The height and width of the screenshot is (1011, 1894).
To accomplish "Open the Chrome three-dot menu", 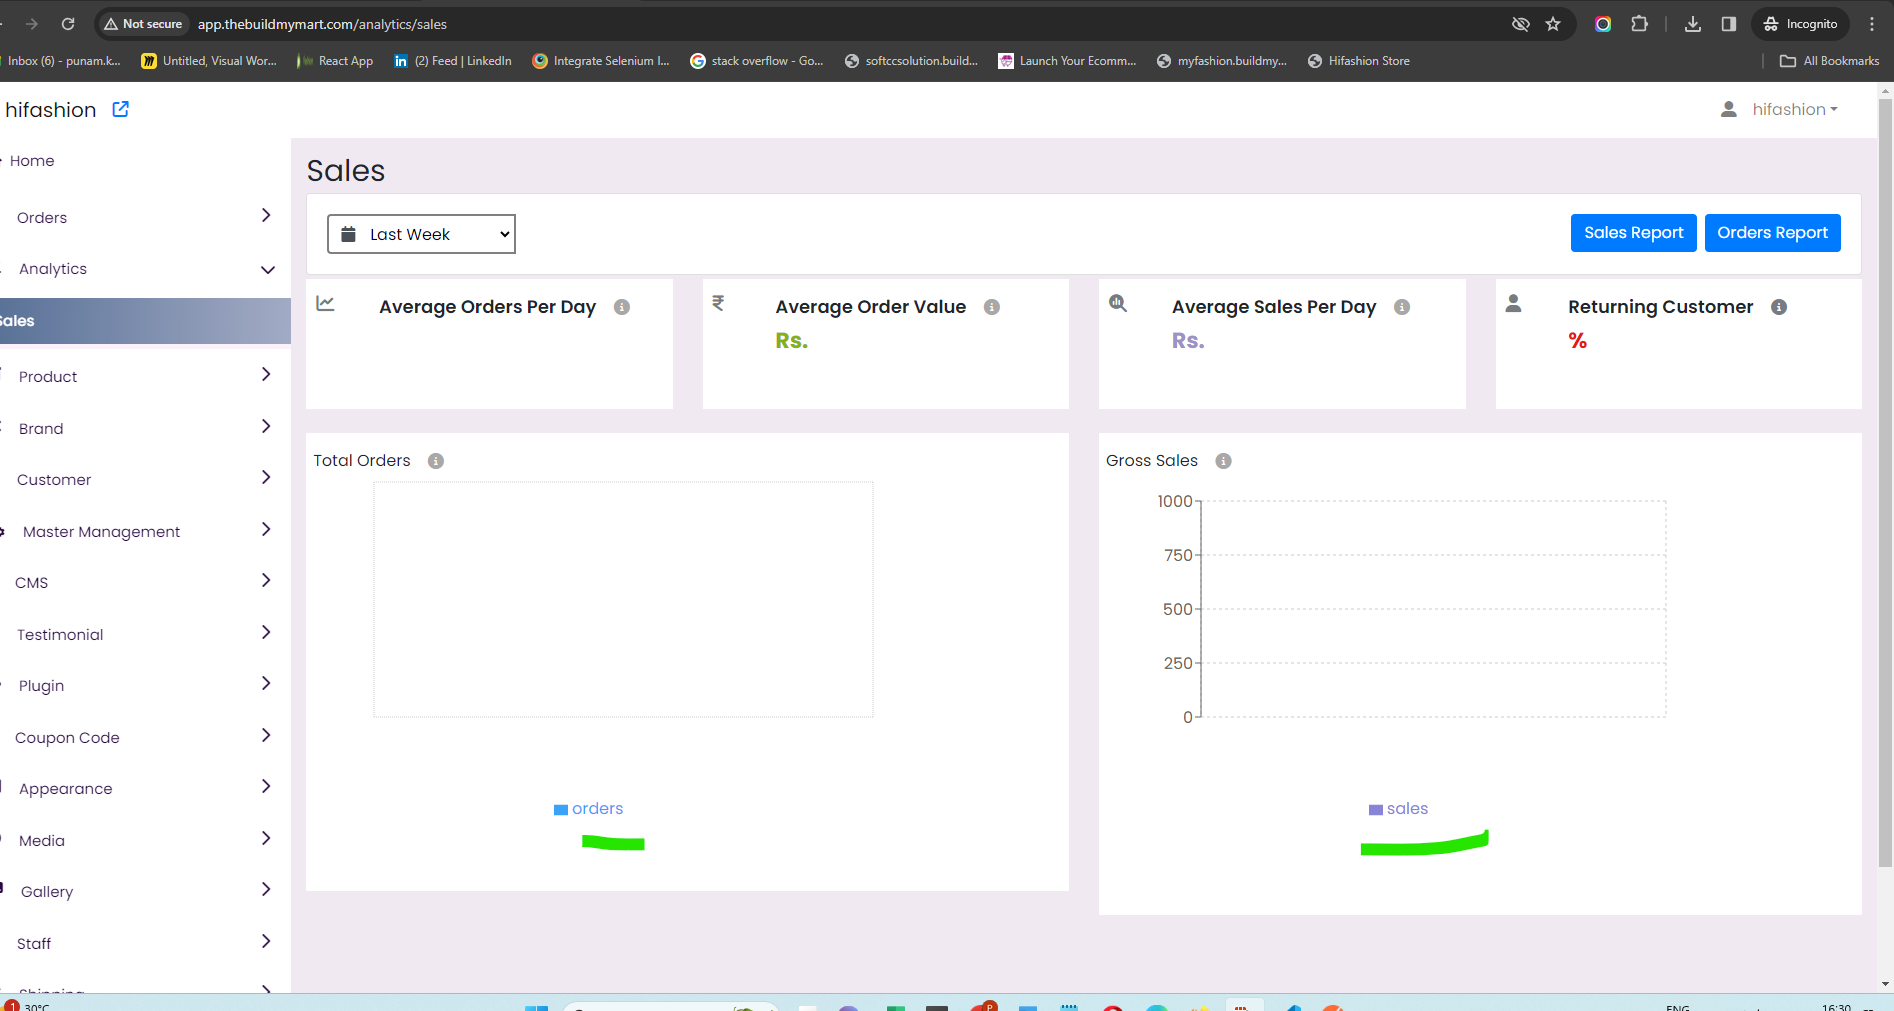I will coord(1873,24).
